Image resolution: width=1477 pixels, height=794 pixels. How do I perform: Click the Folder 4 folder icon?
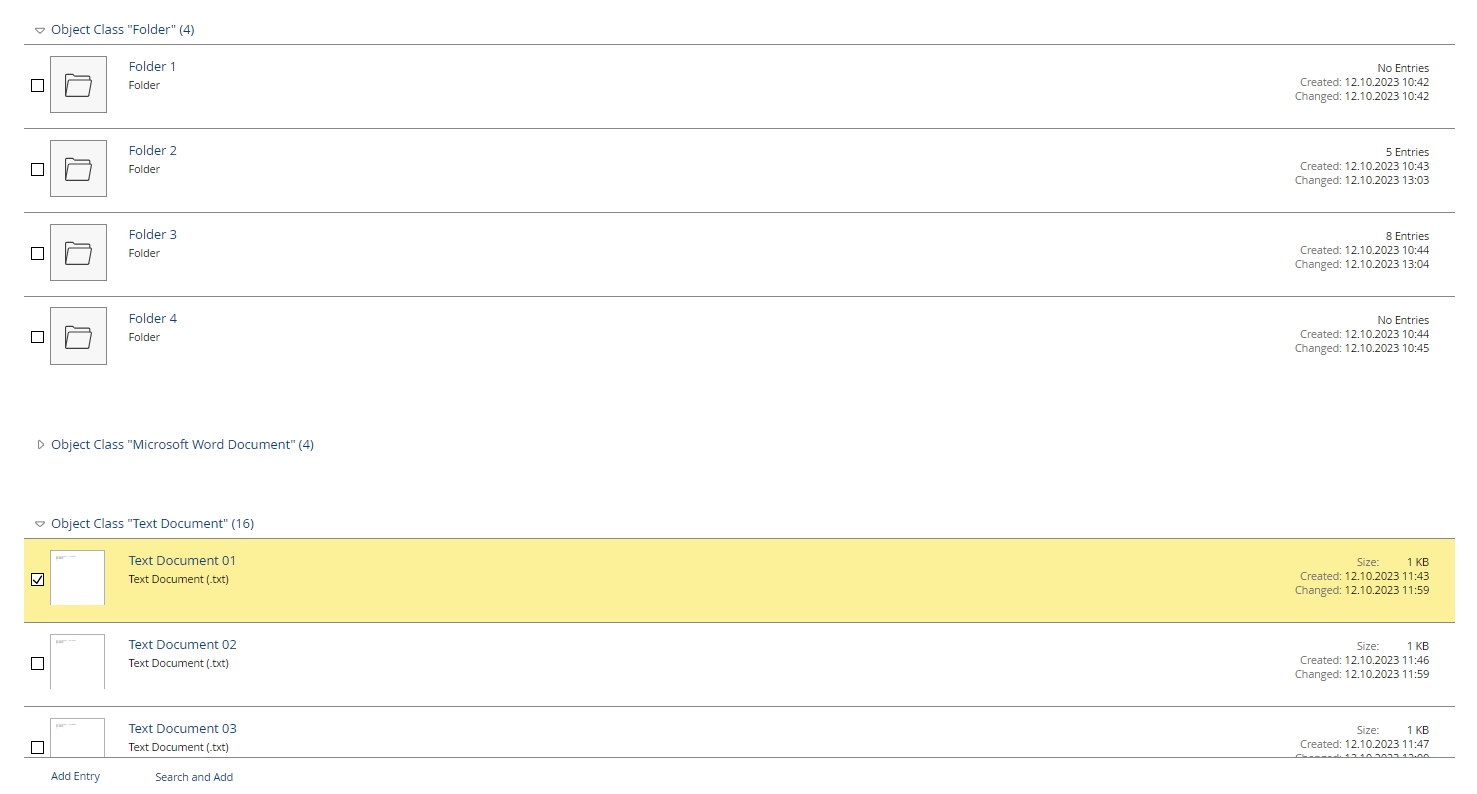(78, 336)
